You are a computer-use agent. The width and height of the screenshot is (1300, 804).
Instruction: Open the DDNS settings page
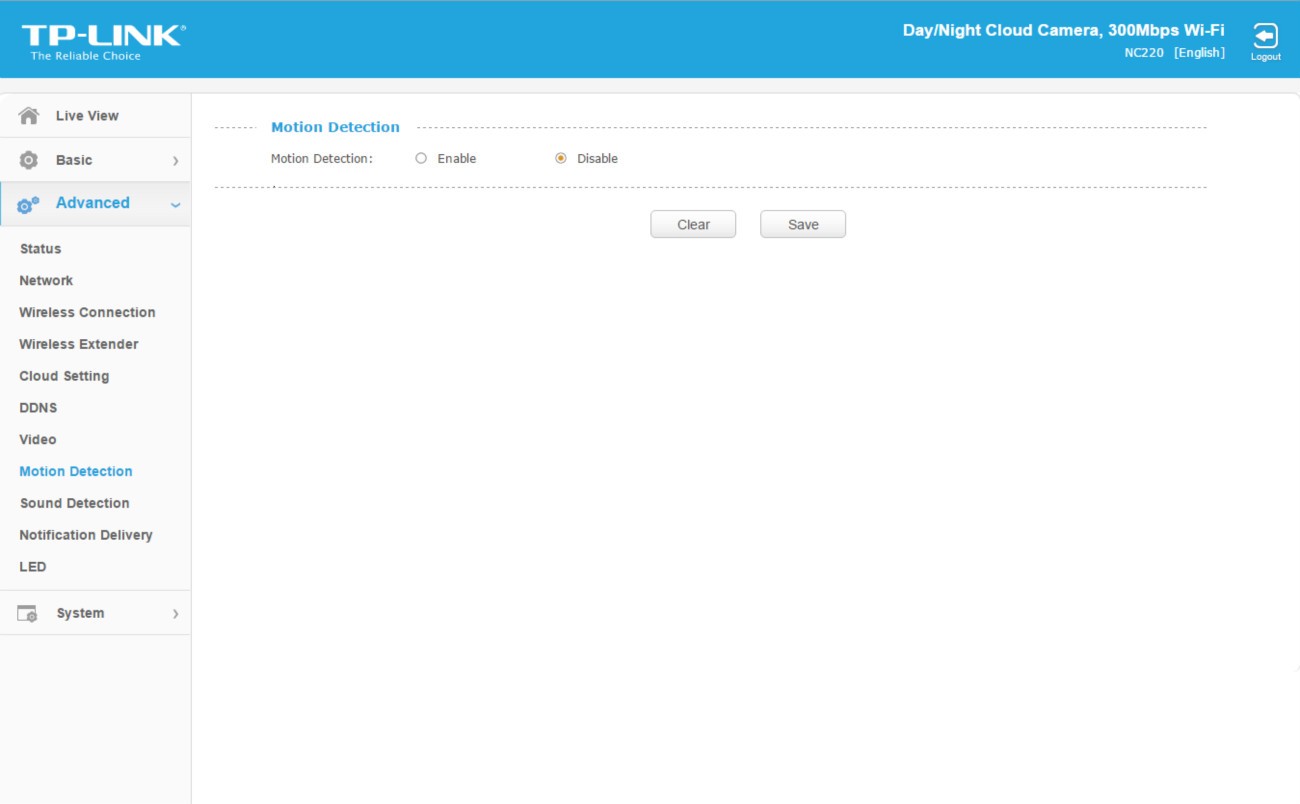click(x=38, y=408)
